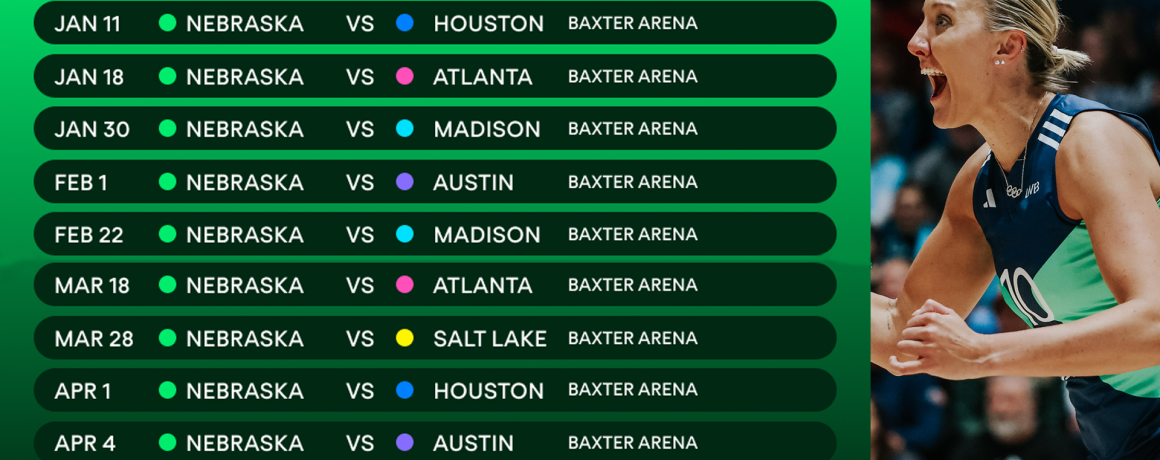Click the green Nebraska dot in the Mar 18 row
Image resolution: width=1160 pixels, height=460 pixels.
(x=168, y=285)
